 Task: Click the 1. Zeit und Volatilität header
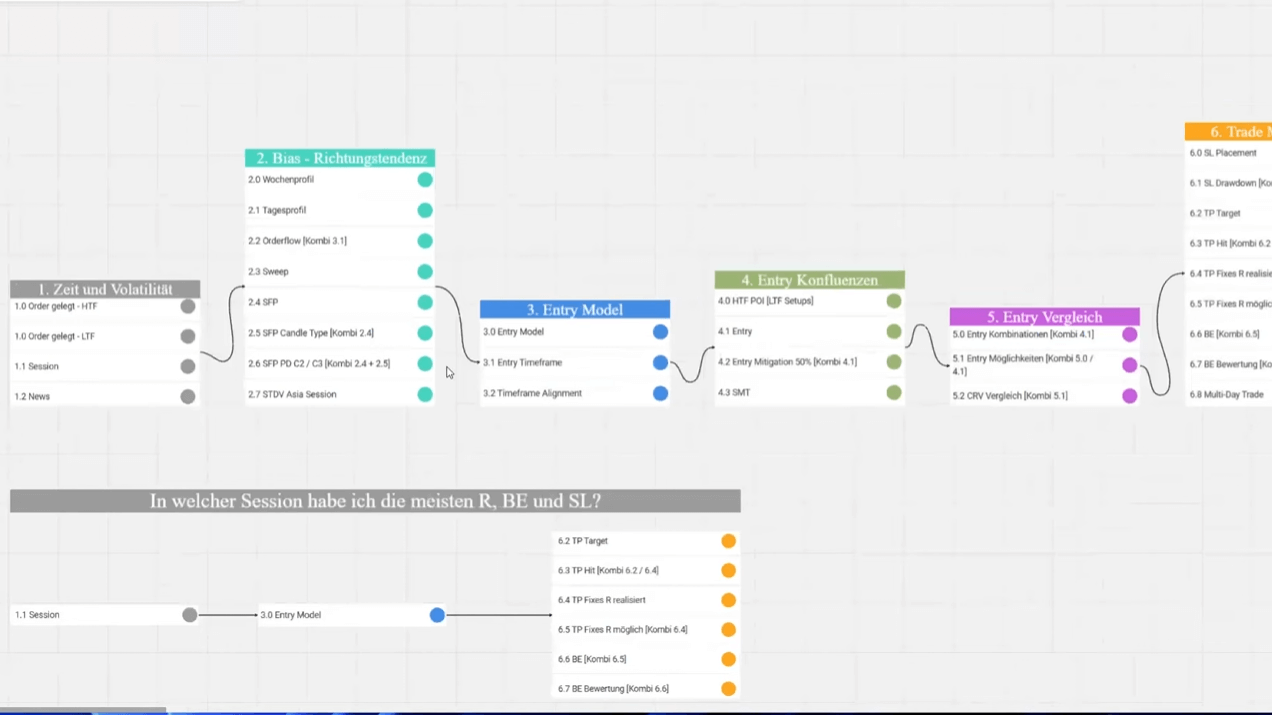pos(105,289)
